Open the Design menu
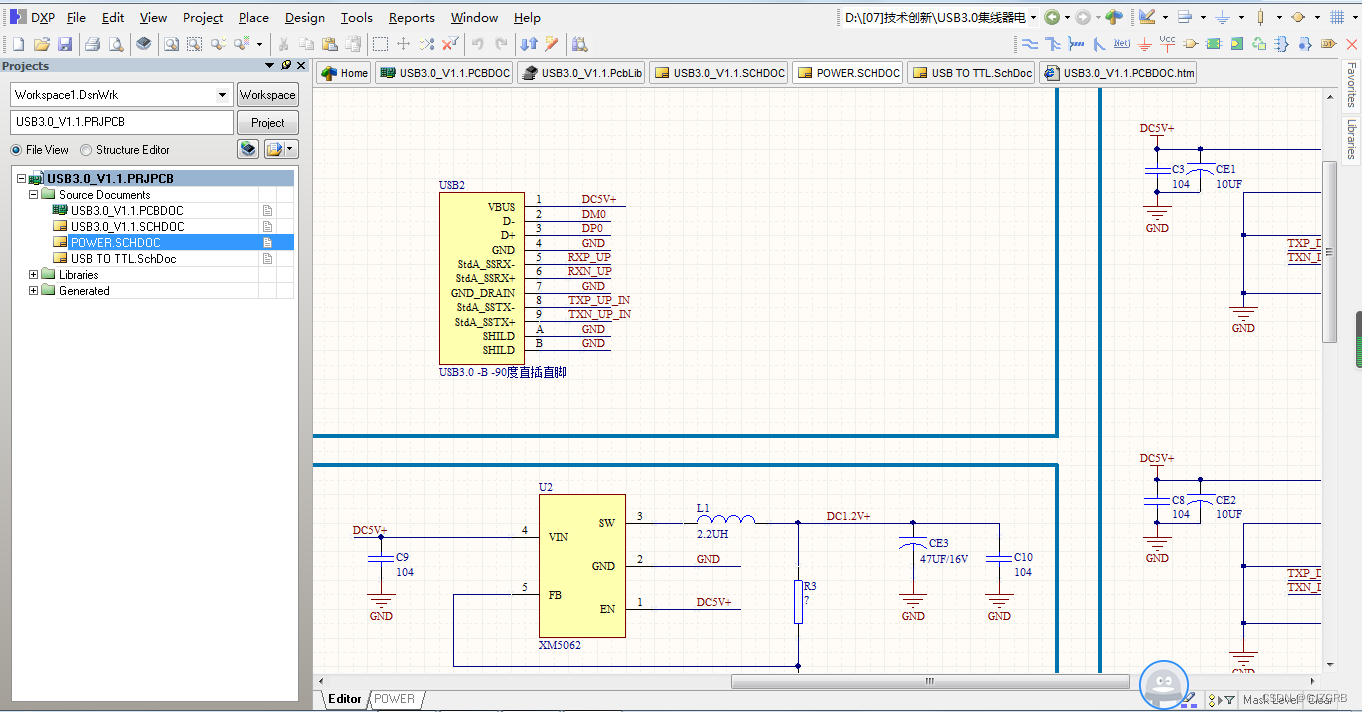 (x=304, y=17)
